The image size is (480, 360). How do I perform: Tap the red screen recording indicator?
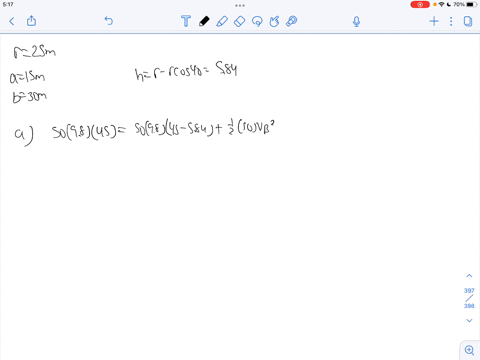click(x=420, y=5)
